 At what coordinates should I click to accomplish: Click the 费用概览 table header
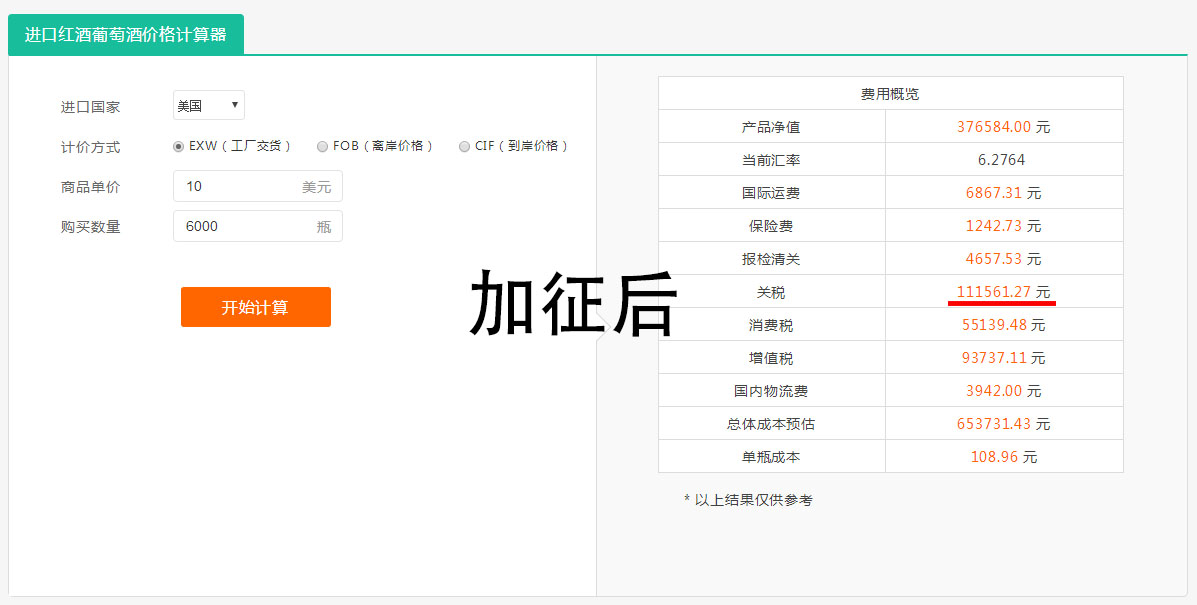[x=890, y=94]
